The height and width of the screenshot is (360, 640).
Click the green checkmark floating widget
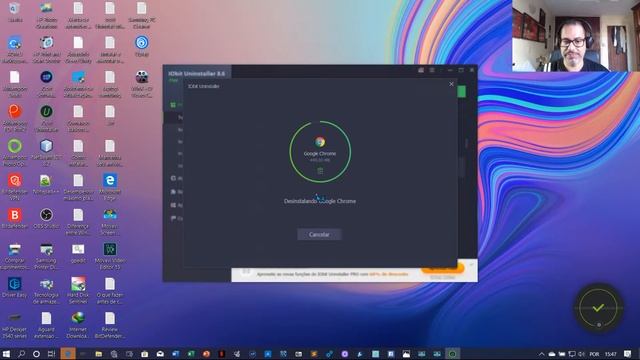coord(598,308)
